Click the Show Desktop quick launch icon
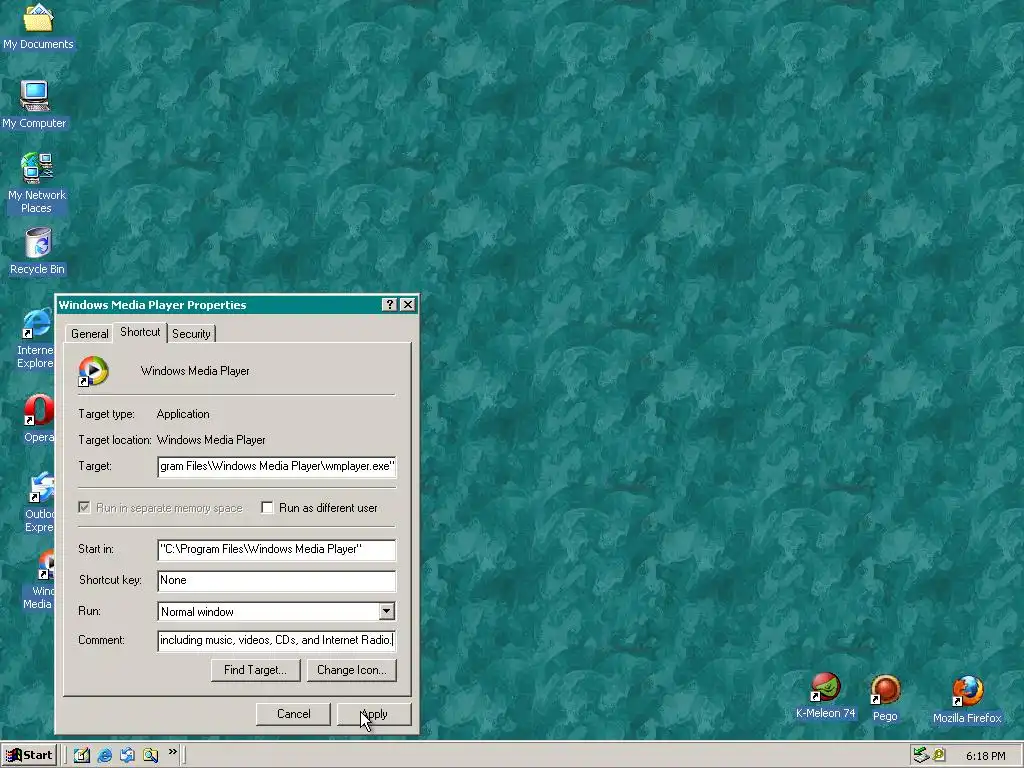1024x768 pixels. point(82,755)
